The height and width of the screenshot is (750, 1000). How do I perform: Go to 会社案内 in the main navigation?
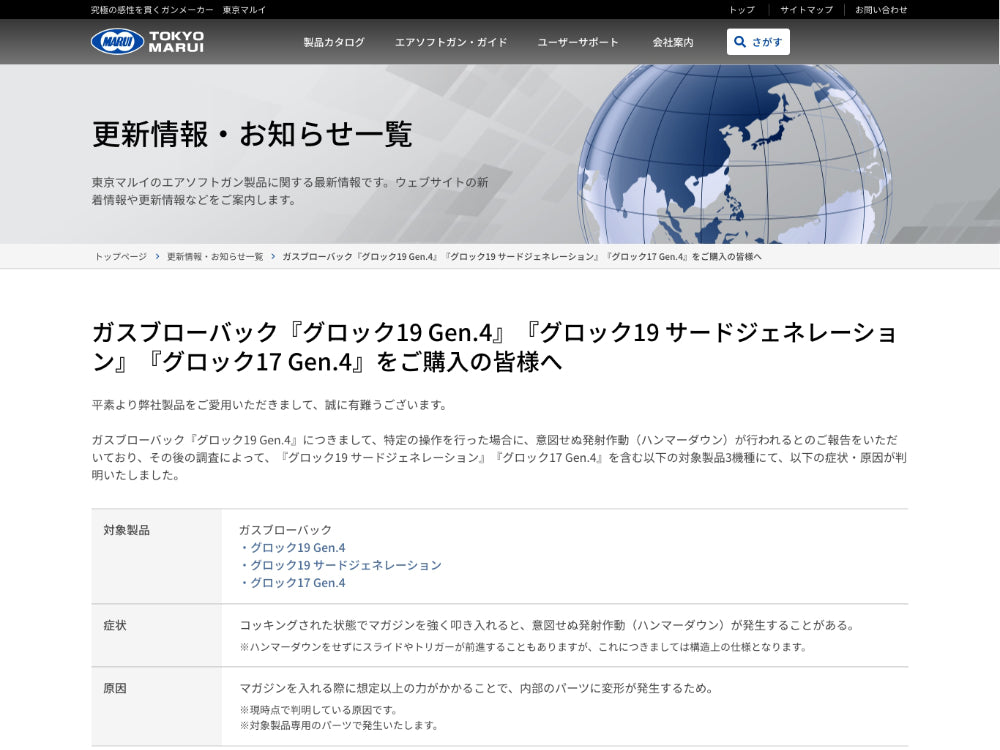pos(673,42)
